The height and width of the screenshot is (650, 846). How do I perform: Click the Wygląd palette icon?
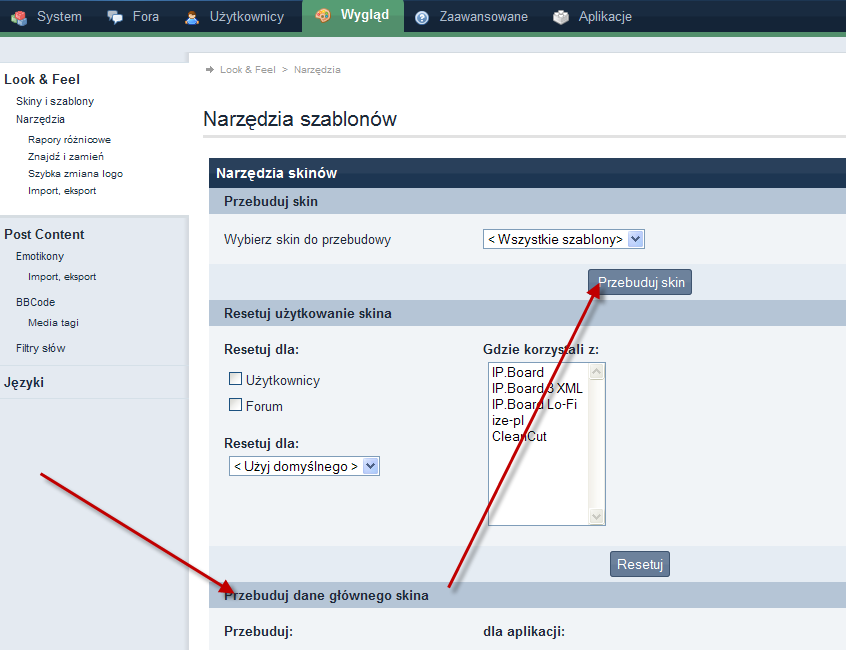click(x=322, y=16)
